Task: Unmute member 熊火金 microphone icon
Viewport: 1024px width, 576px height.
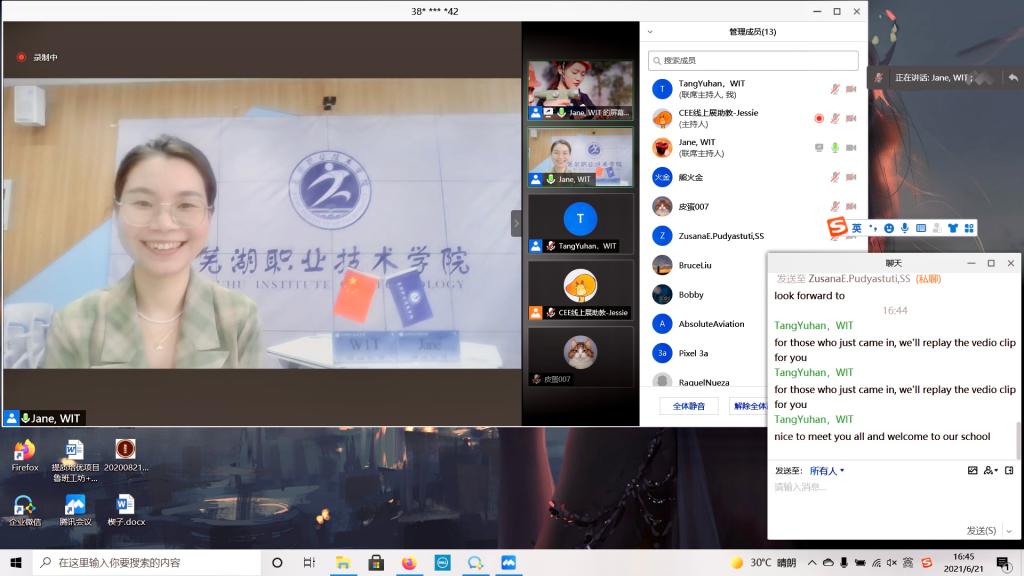Action: [x=835, y=177]
